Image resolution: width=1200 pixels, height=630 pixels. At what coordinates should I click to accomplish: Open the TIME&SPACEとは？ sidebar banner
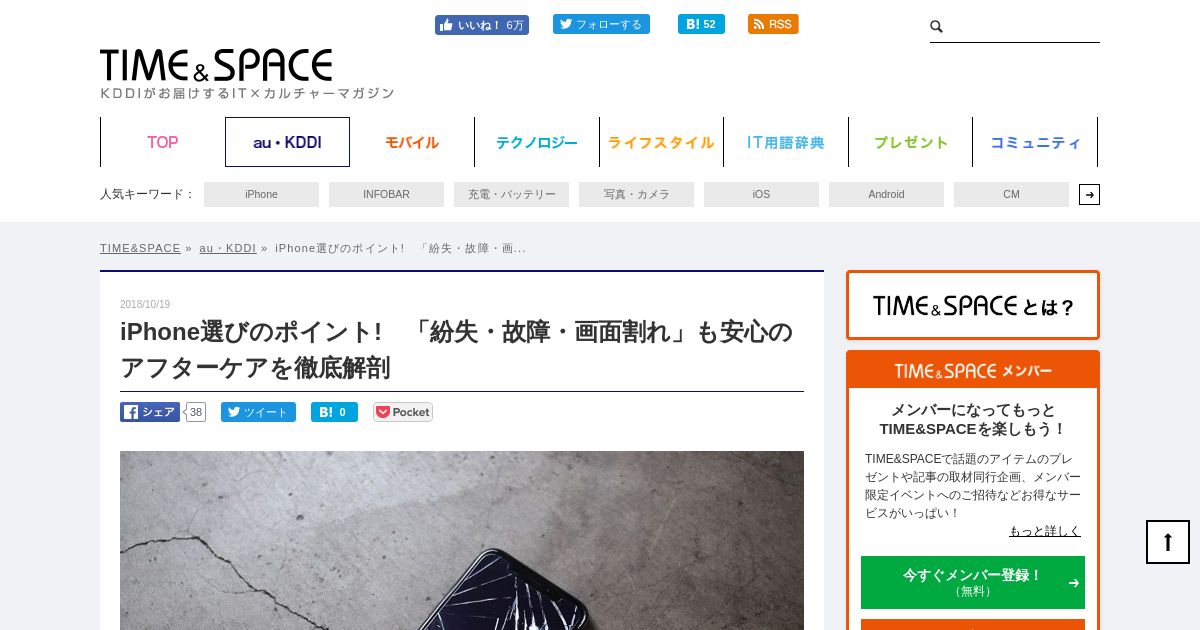click(x=973, y=305)
